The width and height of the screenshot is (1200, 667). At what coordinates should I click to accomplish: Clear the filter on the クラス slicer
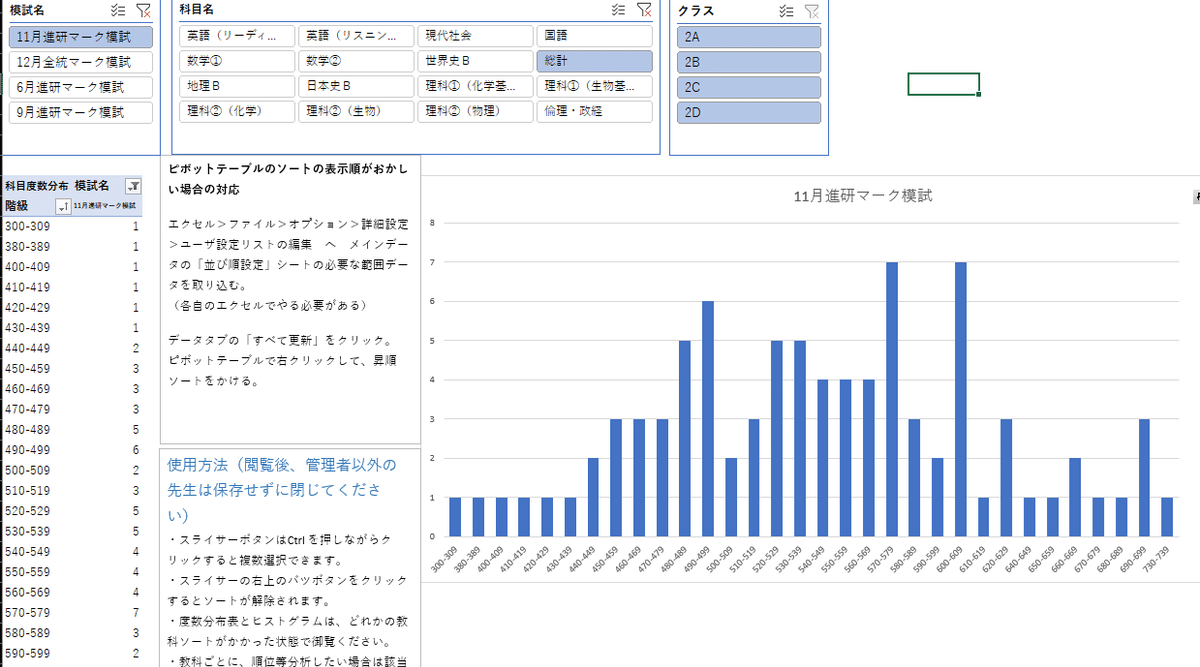click(x=811, y=9)
